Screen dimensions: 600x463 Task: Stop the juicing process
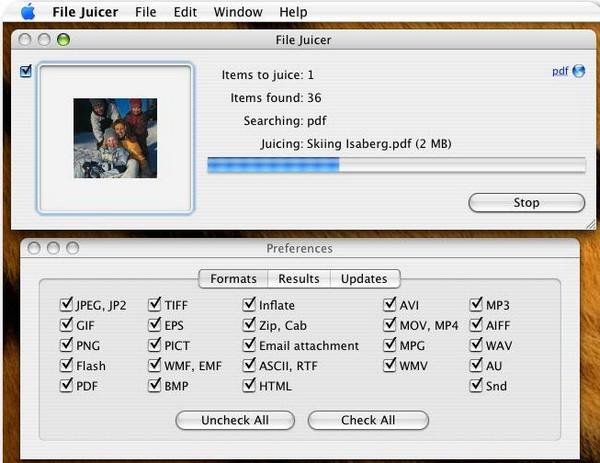pyautogui.click(x=527, y=202)
